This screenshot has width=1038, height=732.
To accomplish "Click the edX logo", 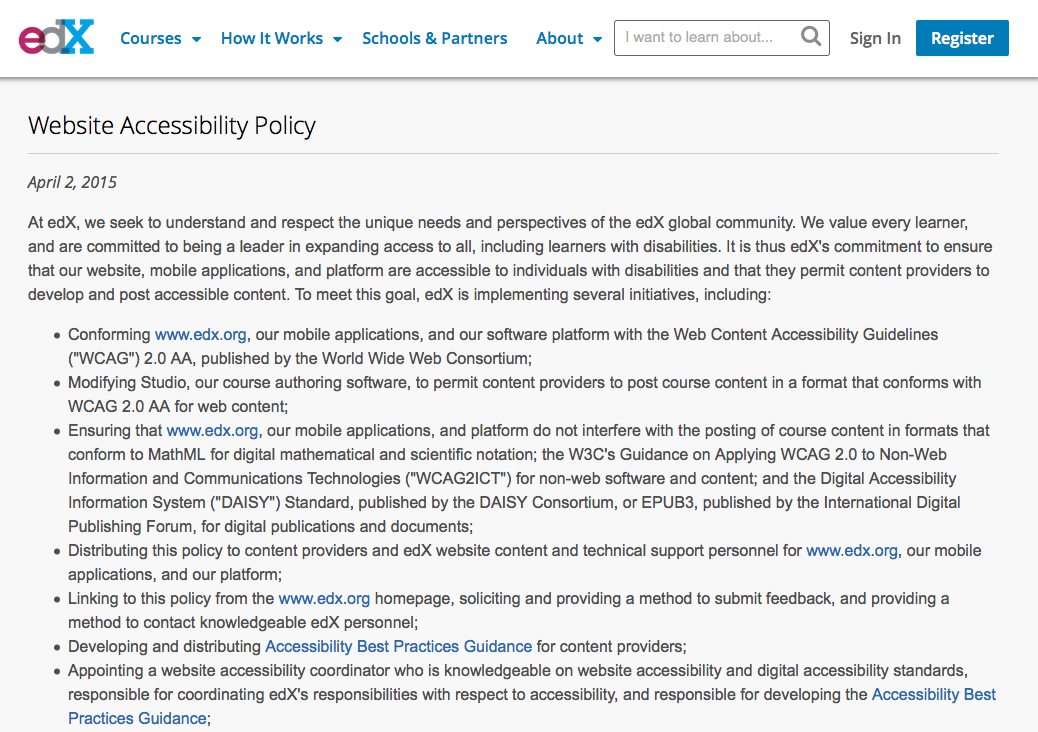I will pos(56,36).
